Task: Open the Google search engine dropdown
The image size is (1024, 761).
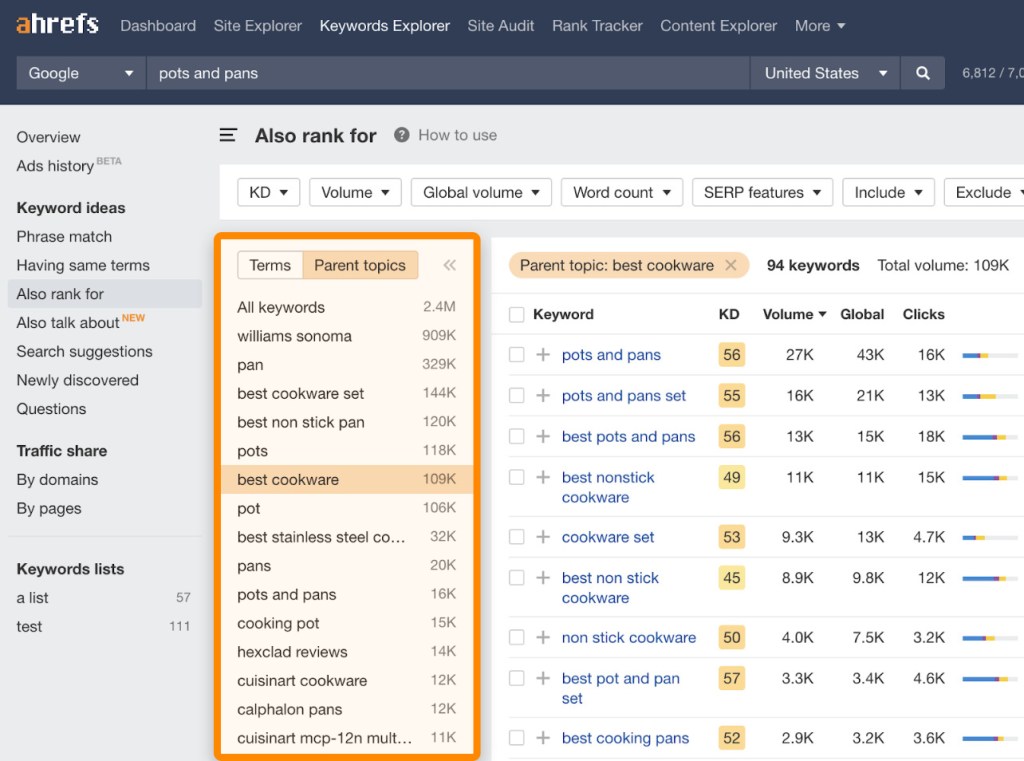Action: coord(78,72)
